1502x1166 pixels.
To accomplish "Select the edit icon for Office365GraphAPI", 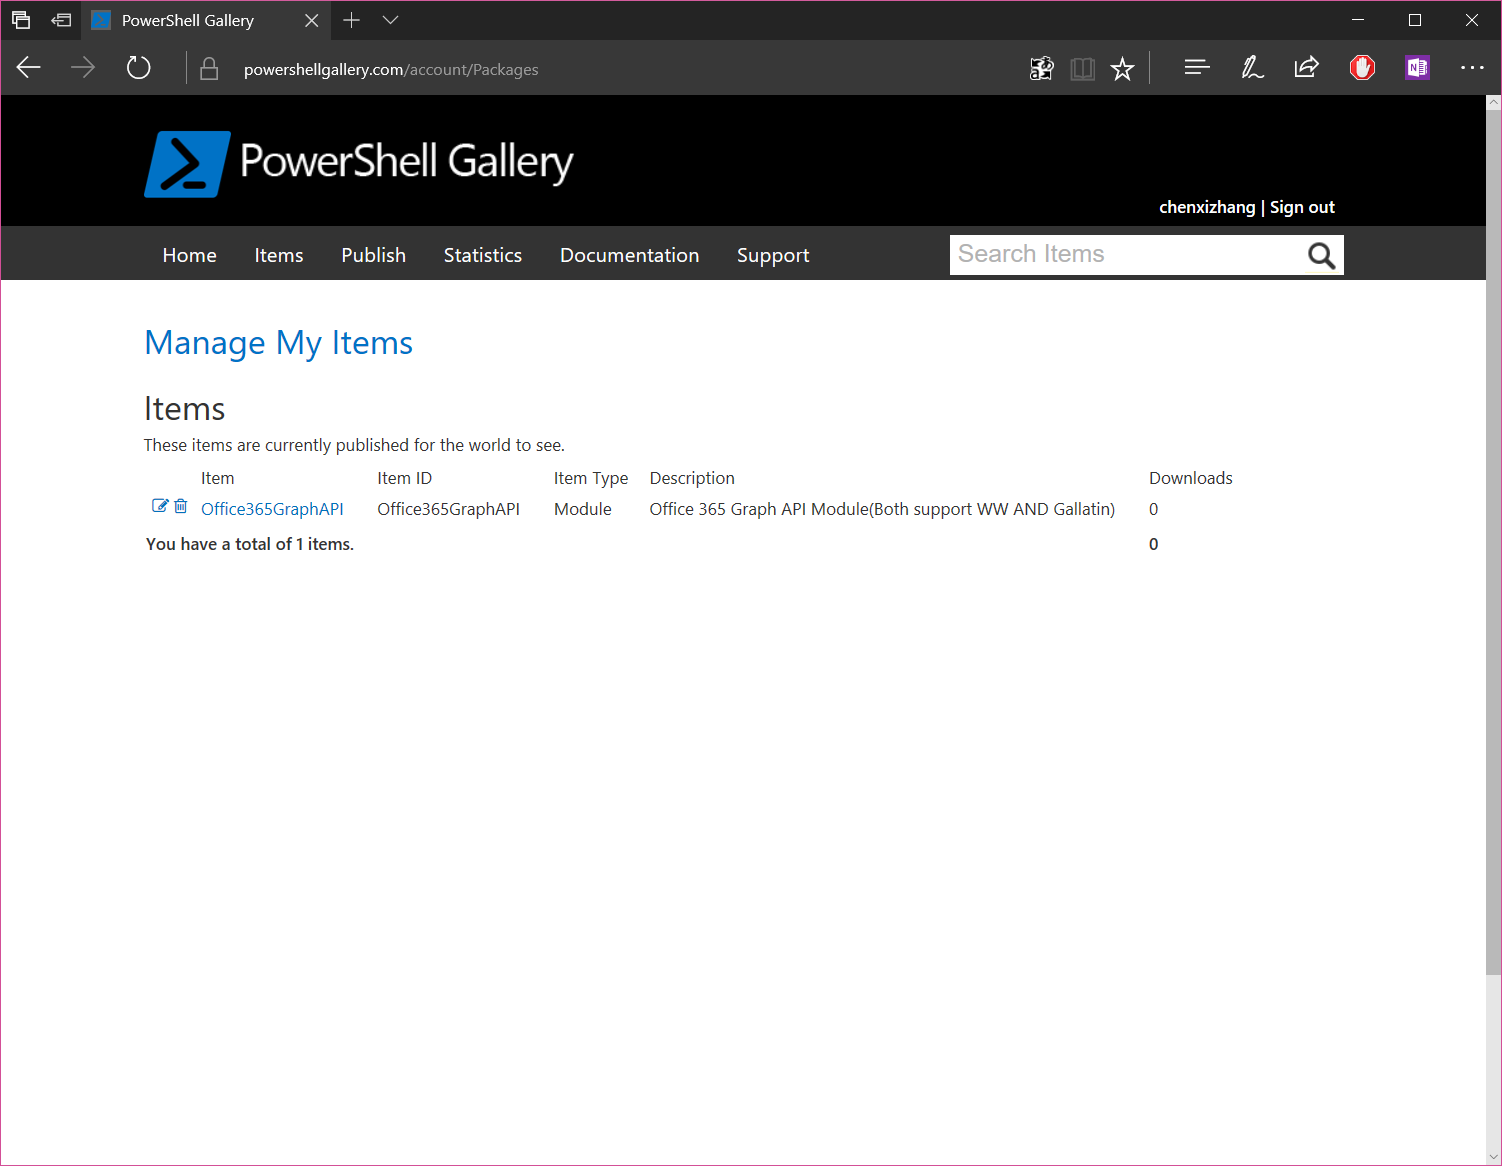I will pyautogui.click(x=160, y=506).
